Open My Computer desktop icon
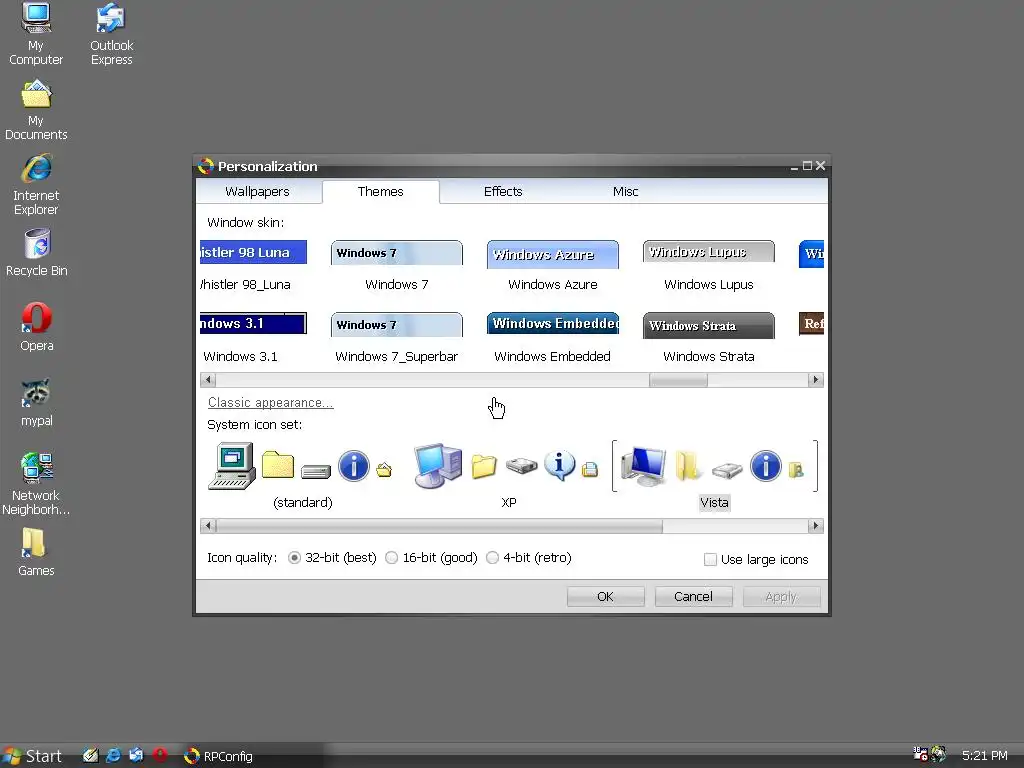The width and height of the screenshot is (1024, 768). [36, 33]
